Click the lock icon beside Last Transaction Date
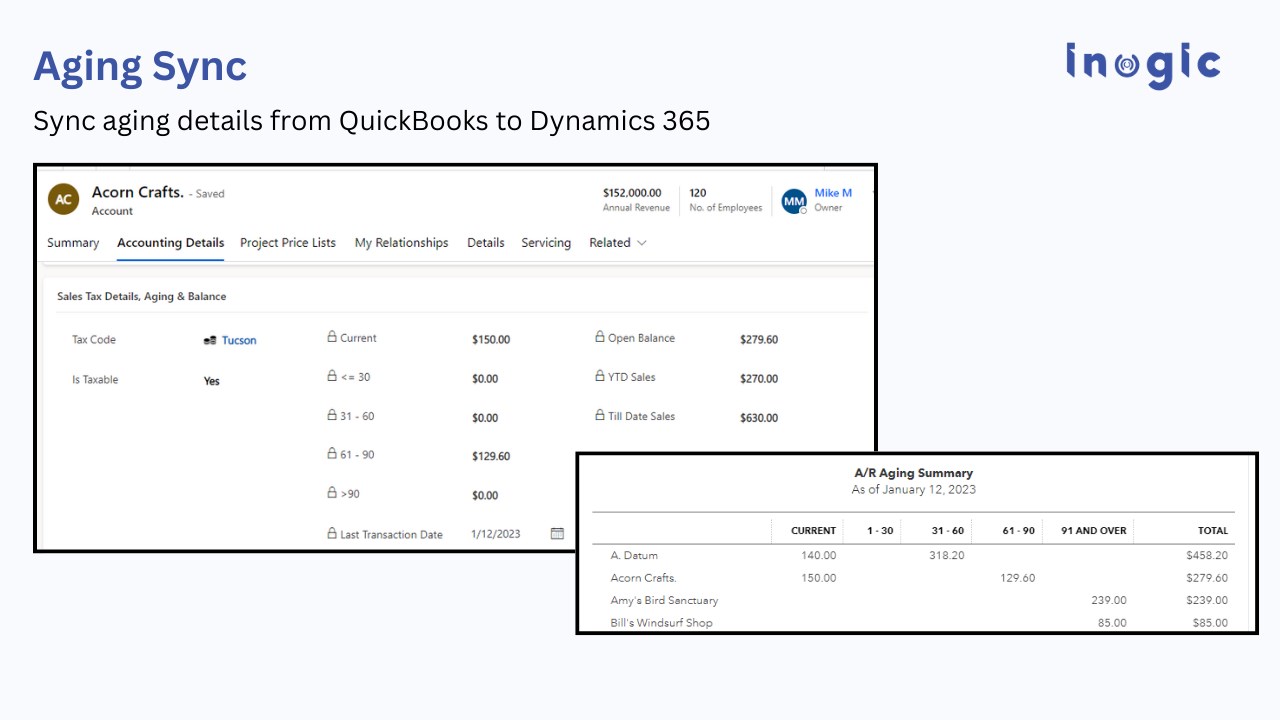Screen dimensions: 1280x720 333,533
